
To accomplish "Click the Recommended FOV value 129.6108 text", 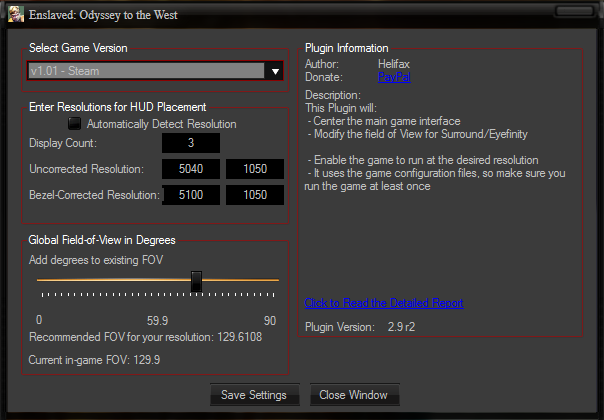I will click(239, 337).
